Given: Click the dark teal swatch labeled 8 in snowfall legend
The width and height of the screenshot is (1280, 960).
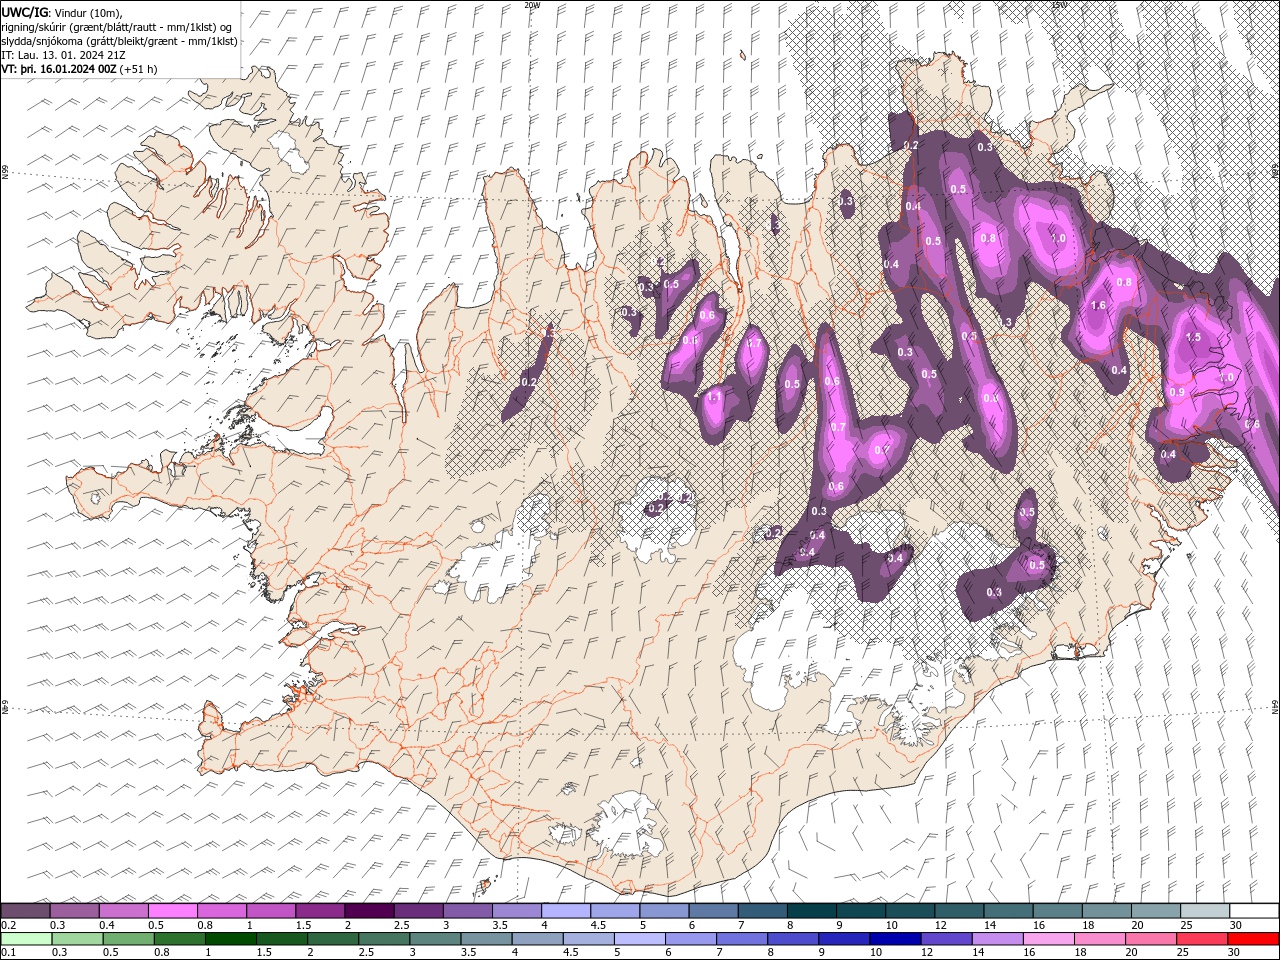Looking at the screenshot, I should click(812, 911).
